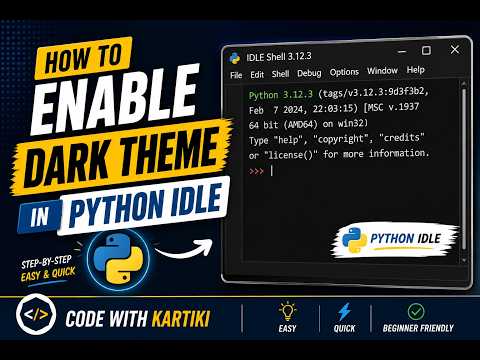Click the Quick lightning bolt icon

(344, 312)
